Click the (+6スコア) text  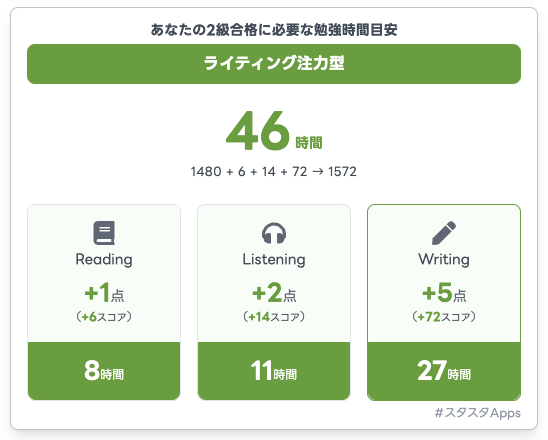[x=104, y=317]
